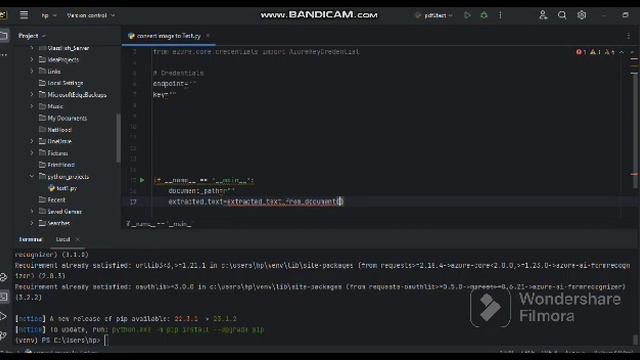Click the extracted_text line 17
Viewport: 640px width, 360px height.
pyautogui.click(x=256, y=202)
